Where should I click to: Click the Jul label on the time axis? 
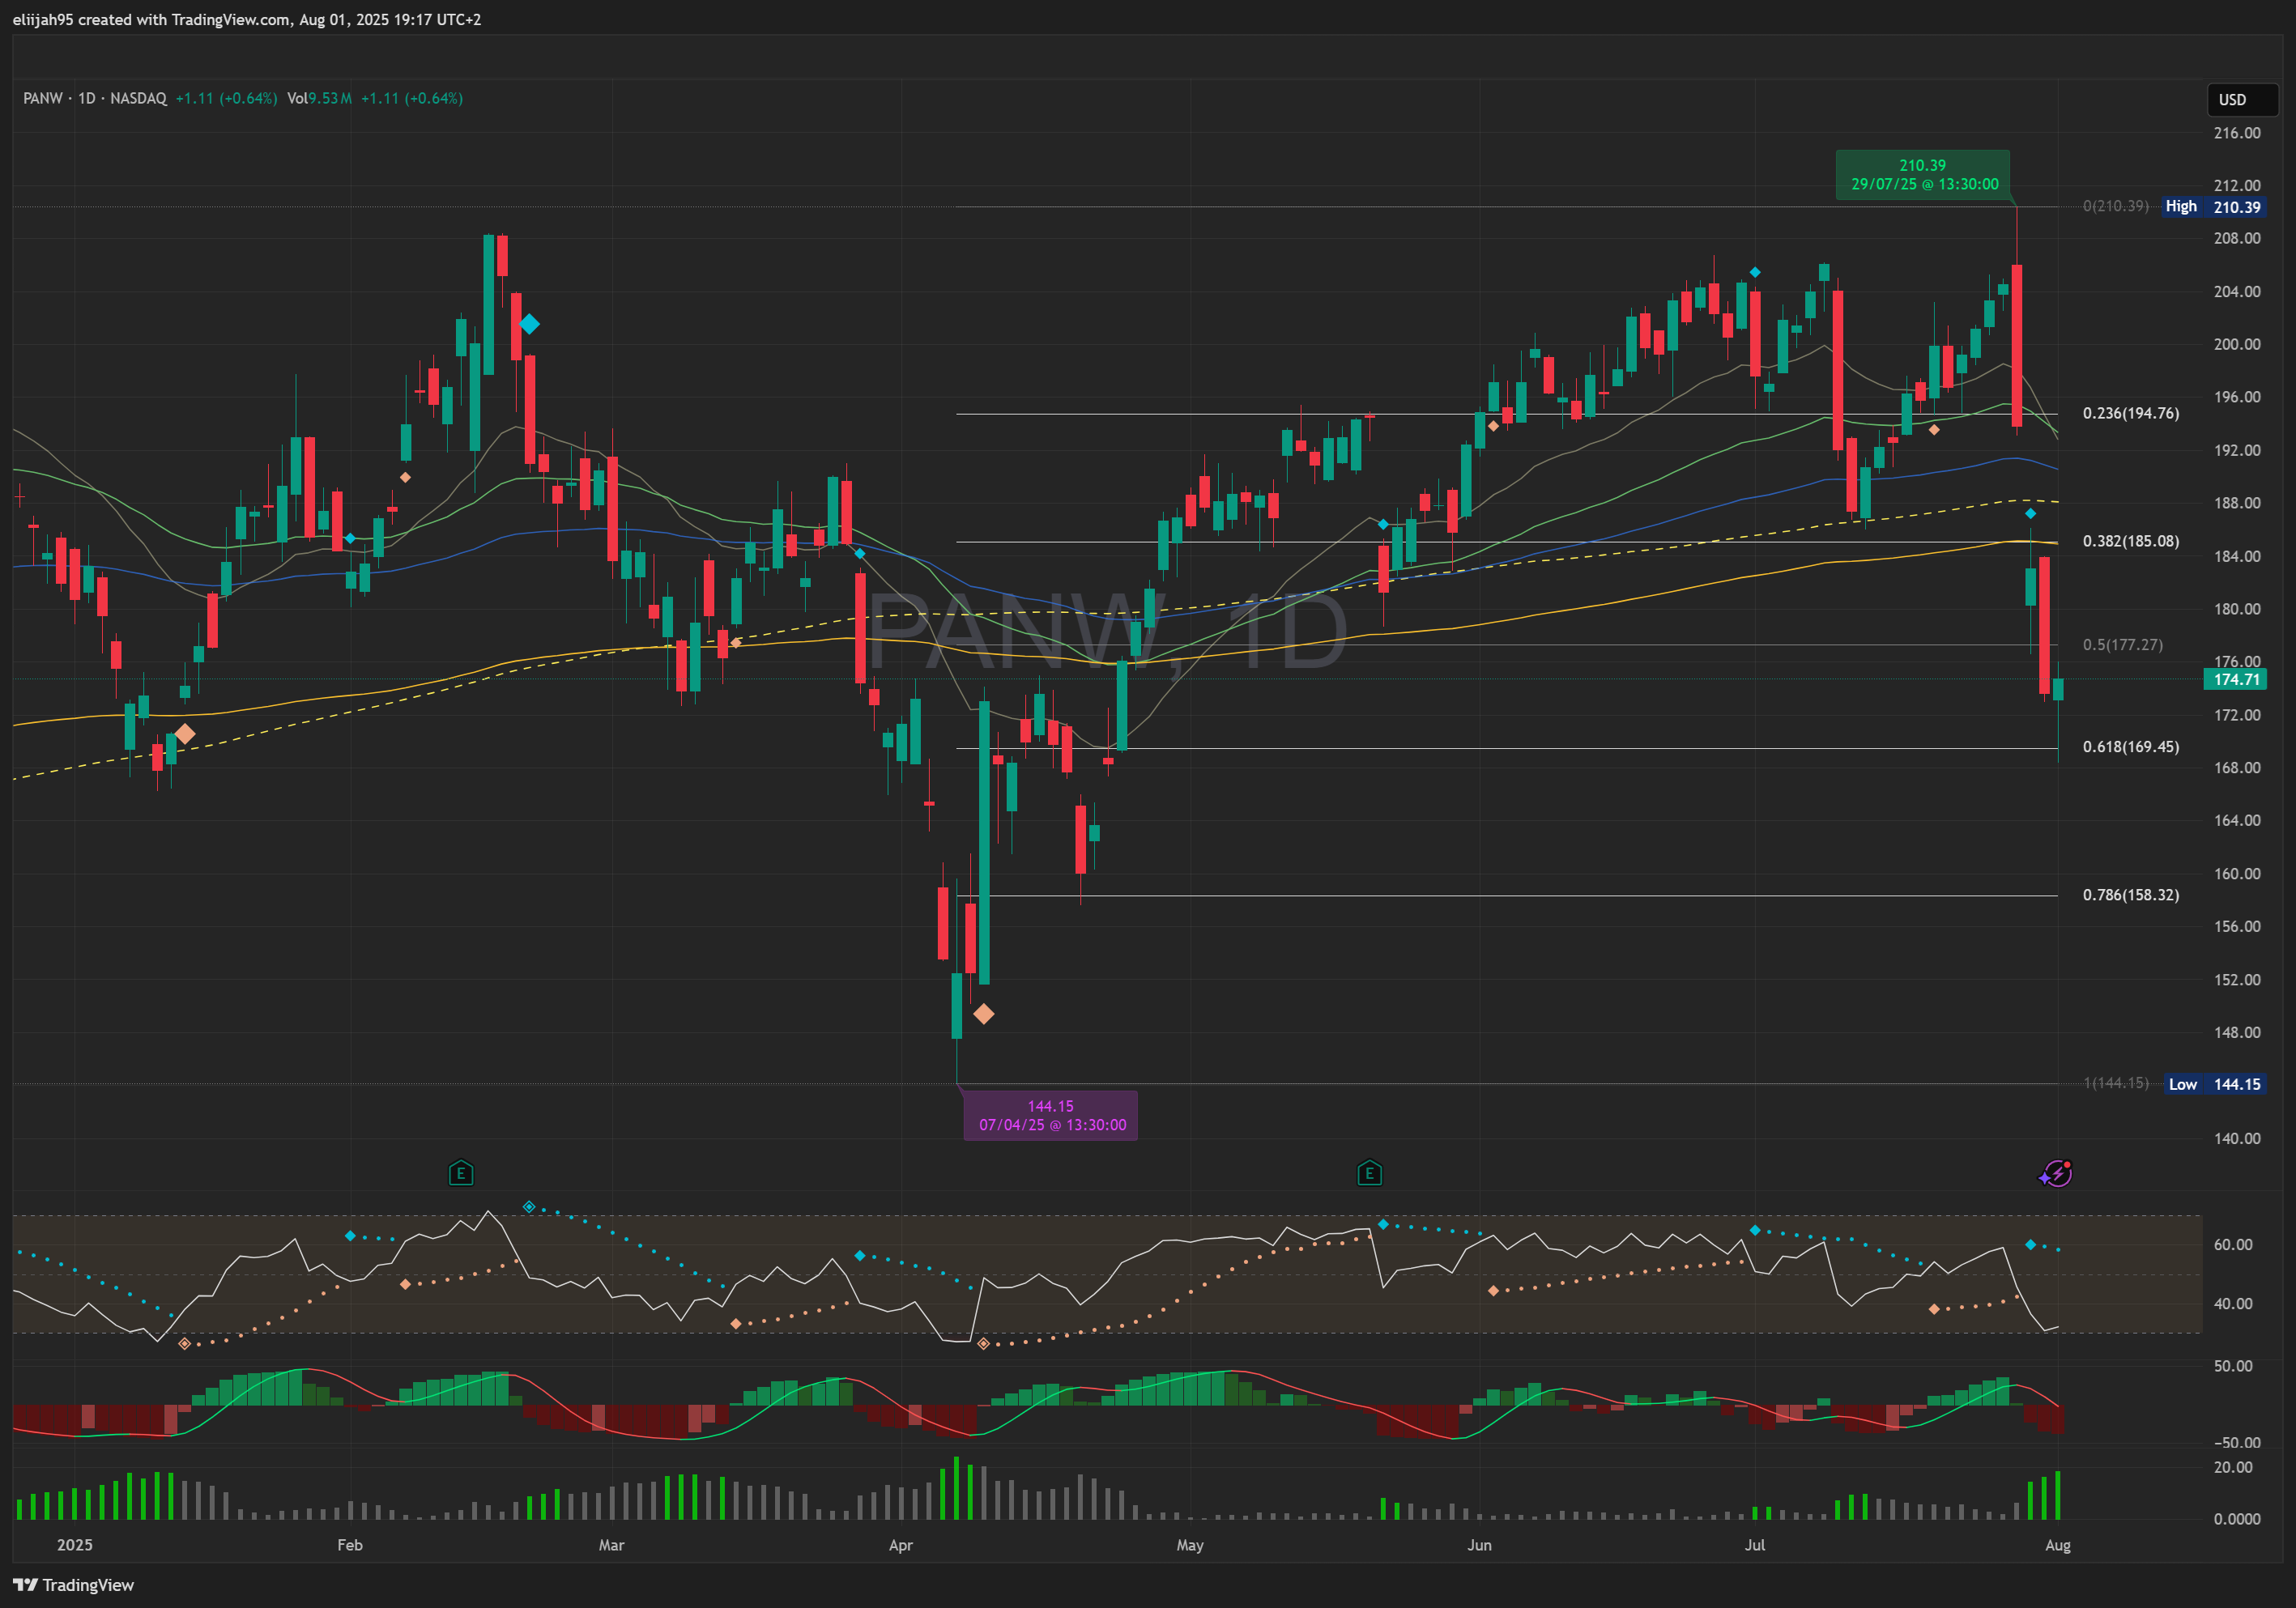[x=1755, y=1545]
